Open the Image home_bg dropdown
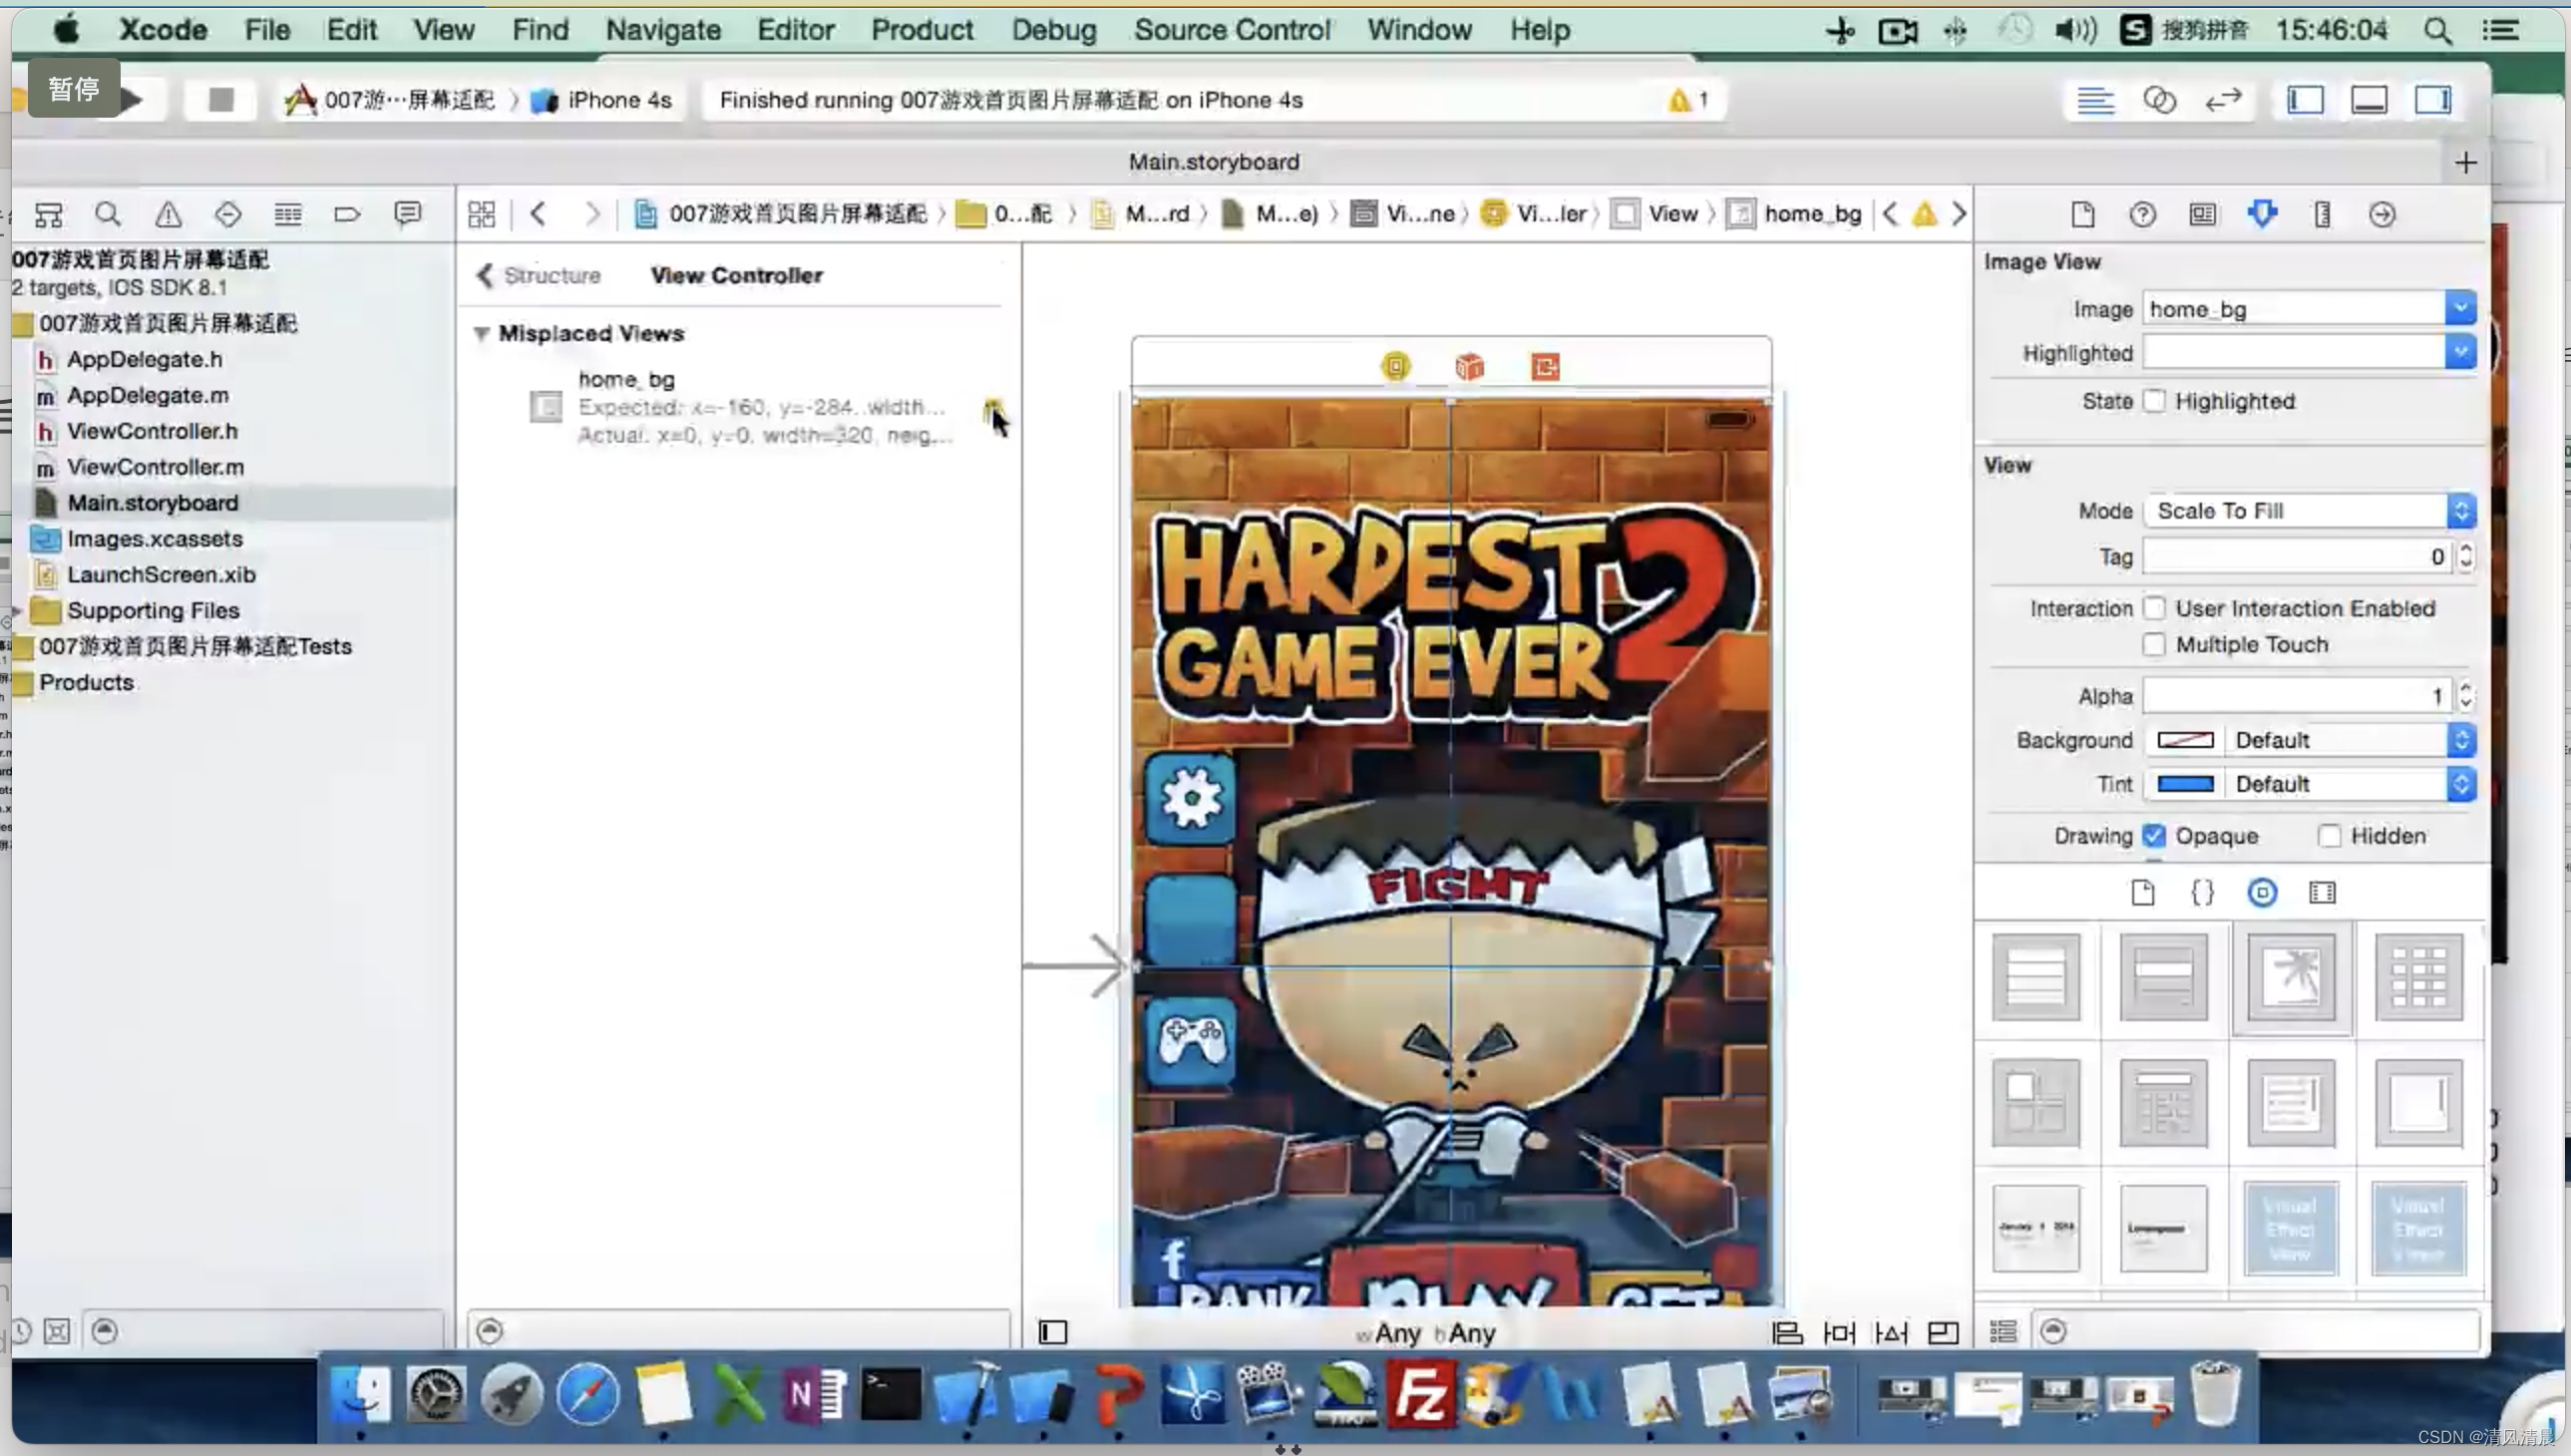Screen dimensions: 2571x1456 pyautogui.click(x=2460, y=308)
